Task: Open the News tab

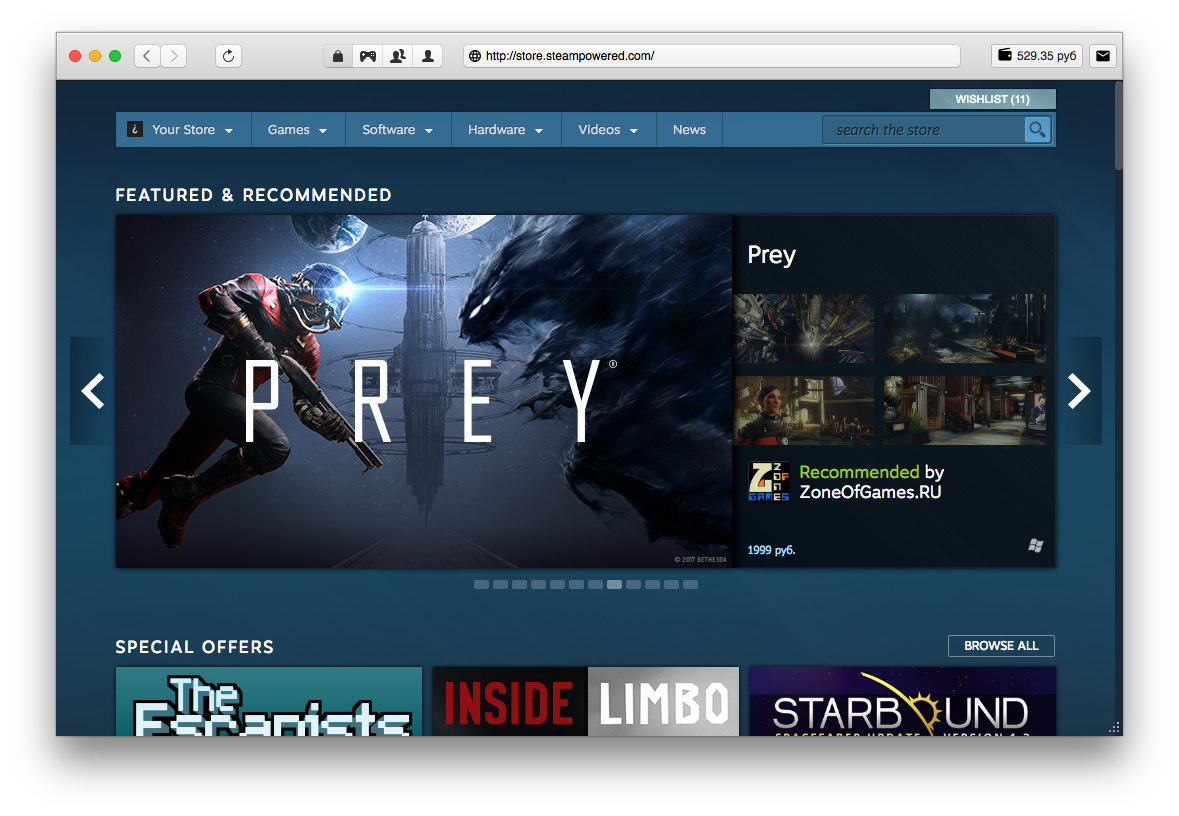Action: [x=689, y=129]
